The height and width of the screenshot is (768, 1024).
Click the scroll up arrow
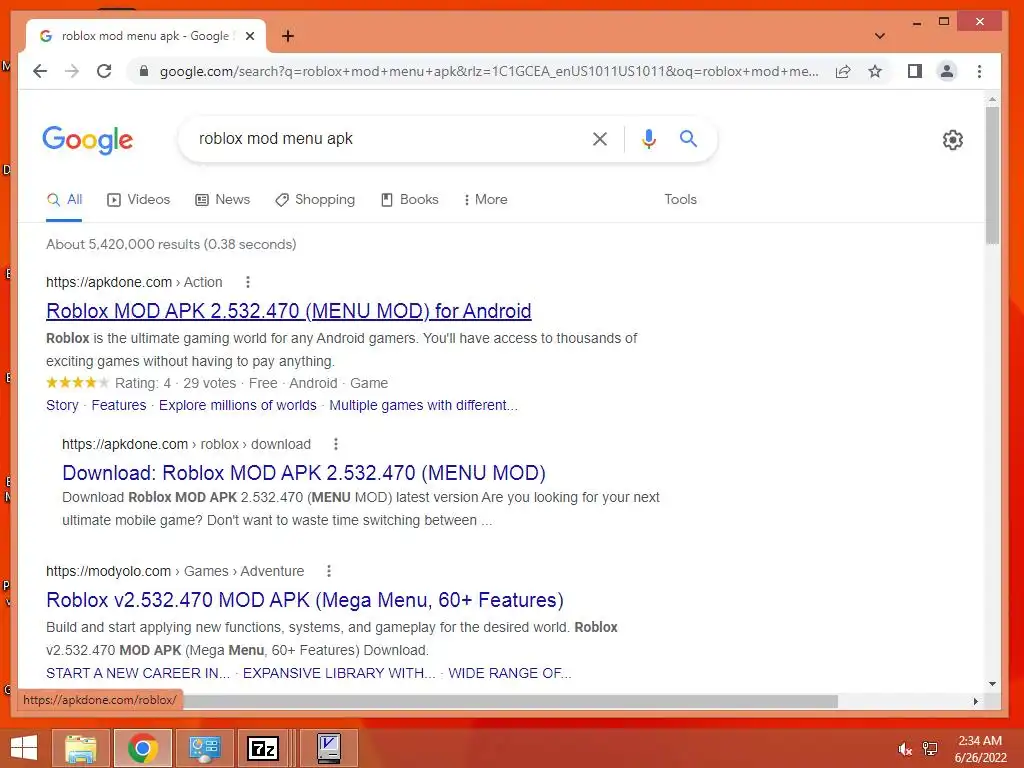(992, 99)
